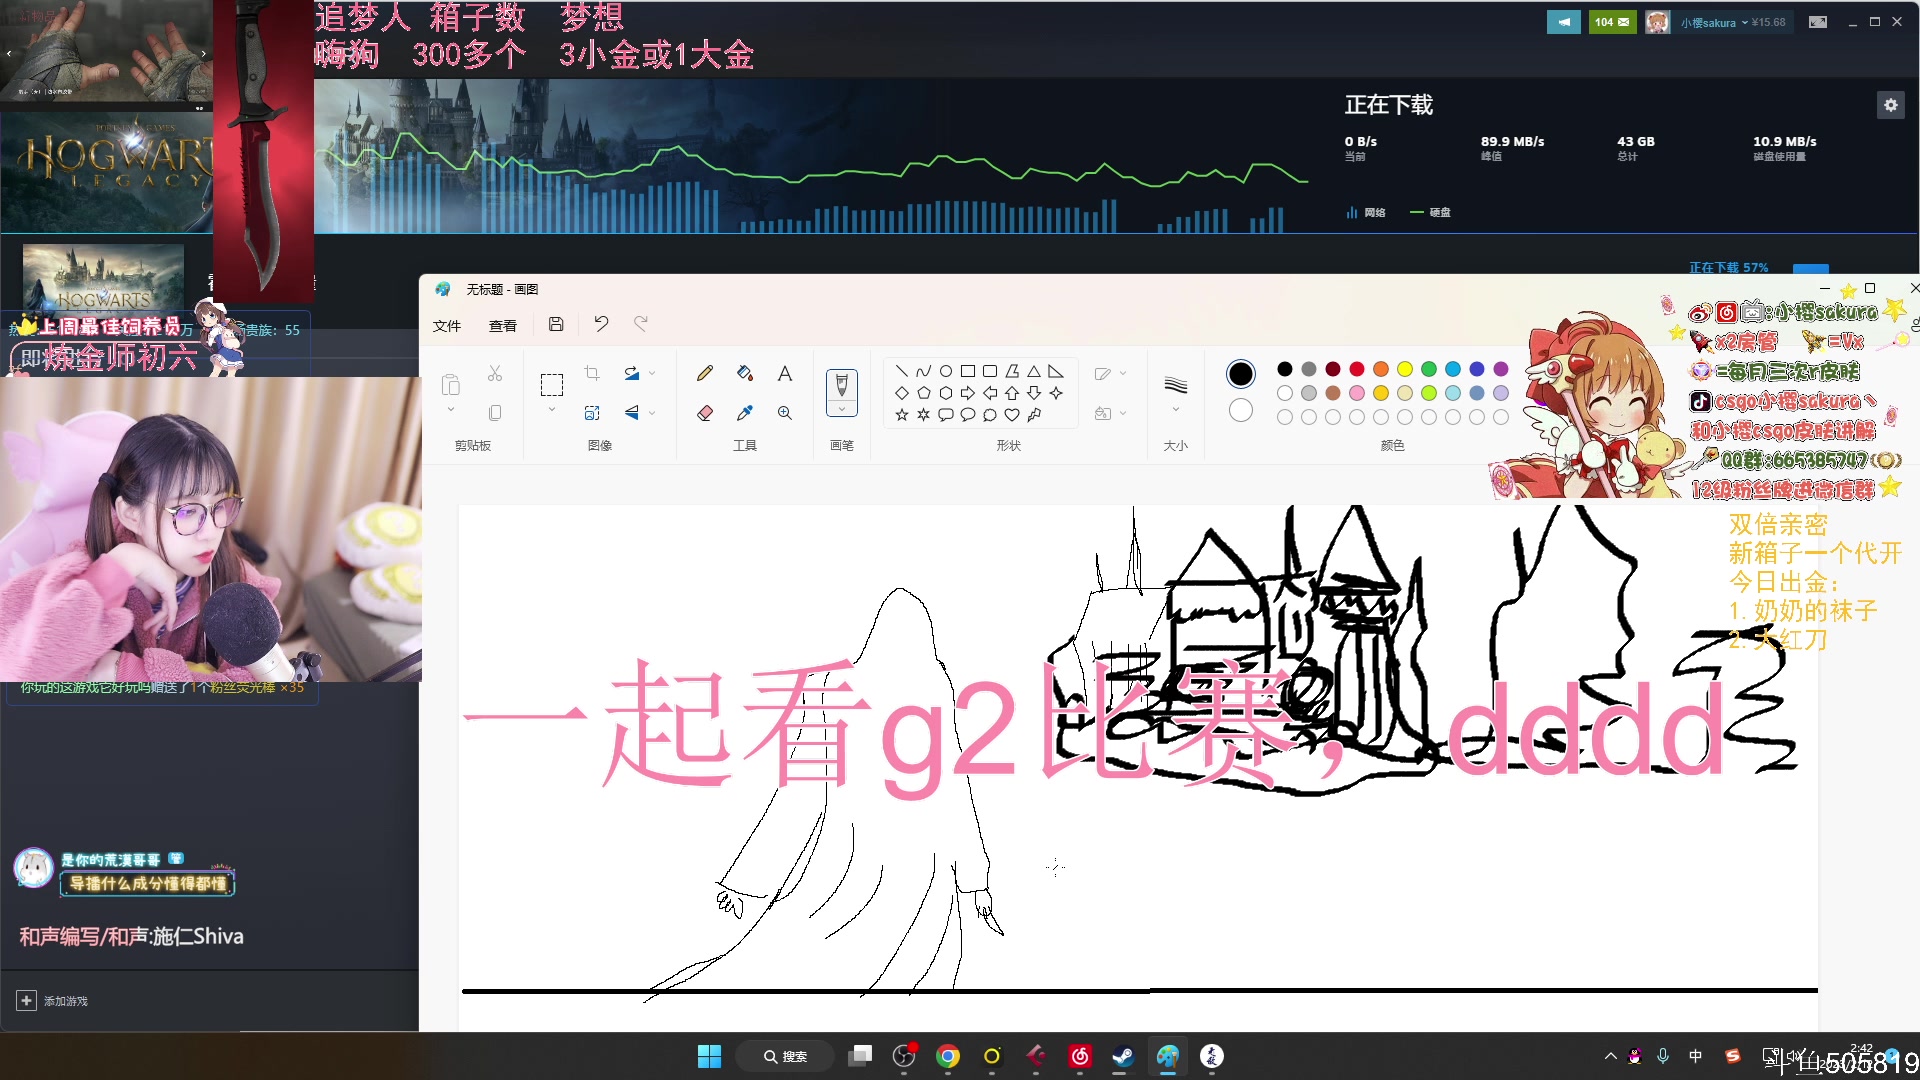Pick the pink color swatch

tap(1357, 393)
